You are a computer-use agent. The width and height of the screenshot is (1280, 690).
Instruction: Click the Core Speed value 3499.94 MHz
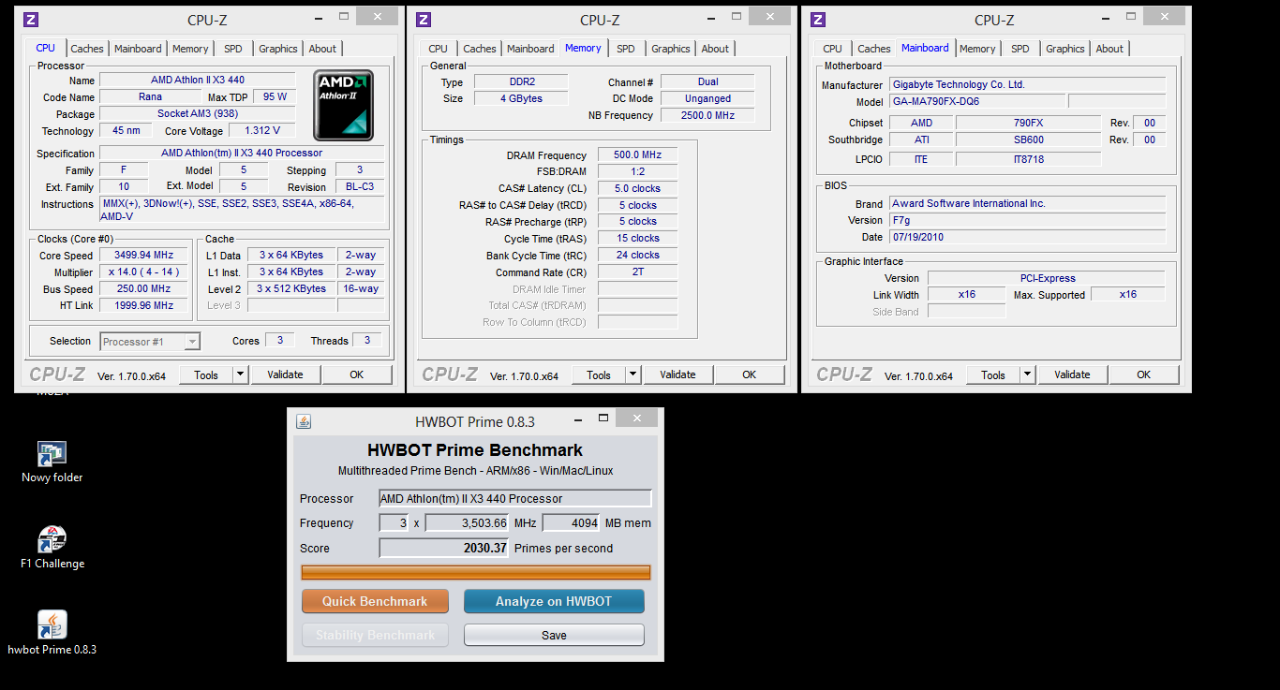coord(143,255)
